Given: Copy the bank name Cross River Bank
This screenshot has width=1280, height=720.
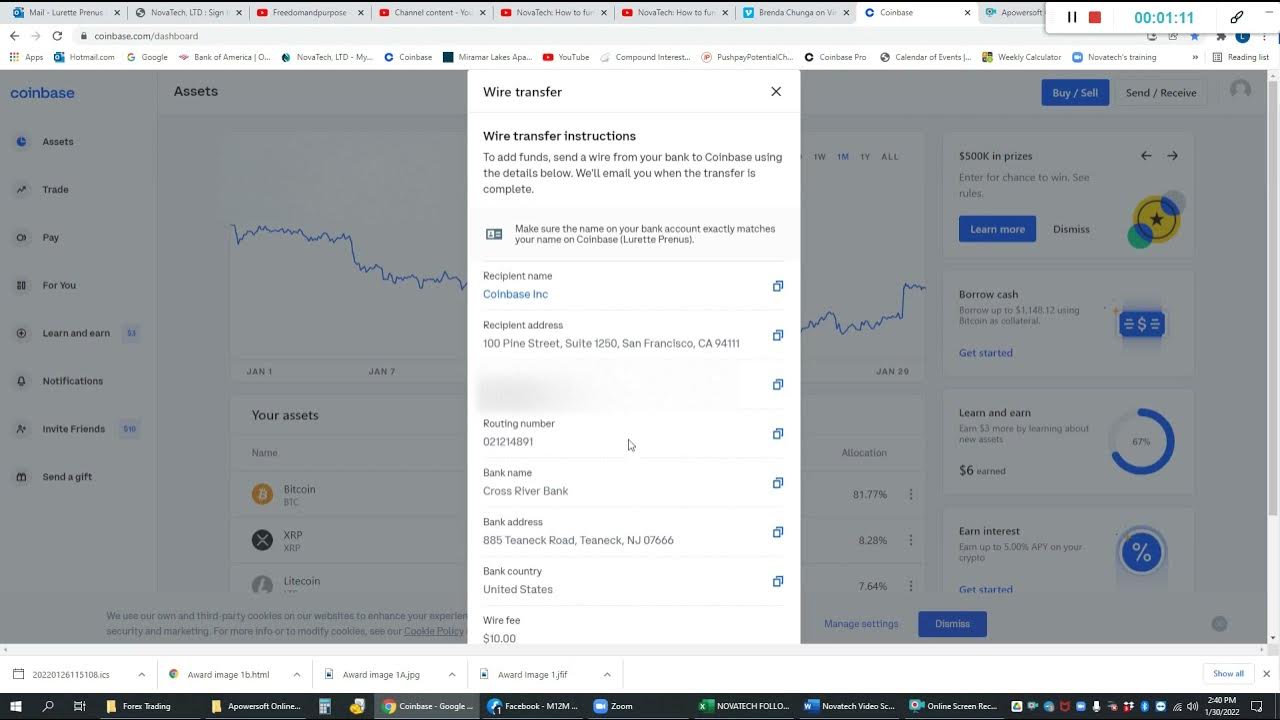Looking at the screenshot, I should 777,483.
